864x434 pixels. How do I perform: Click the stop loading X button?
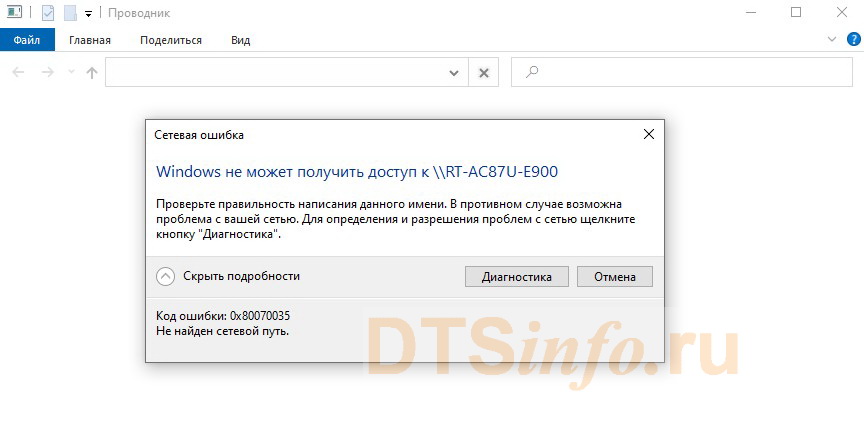[483, 73]
